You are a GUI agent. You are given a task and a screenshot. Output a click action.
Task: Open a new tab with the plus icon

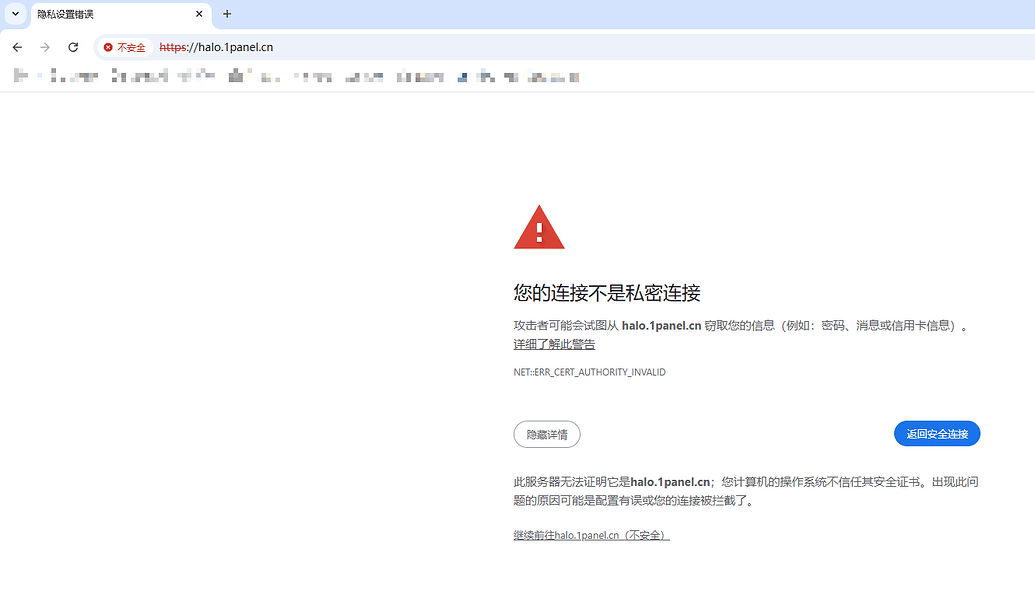click(x=226, y=14)
